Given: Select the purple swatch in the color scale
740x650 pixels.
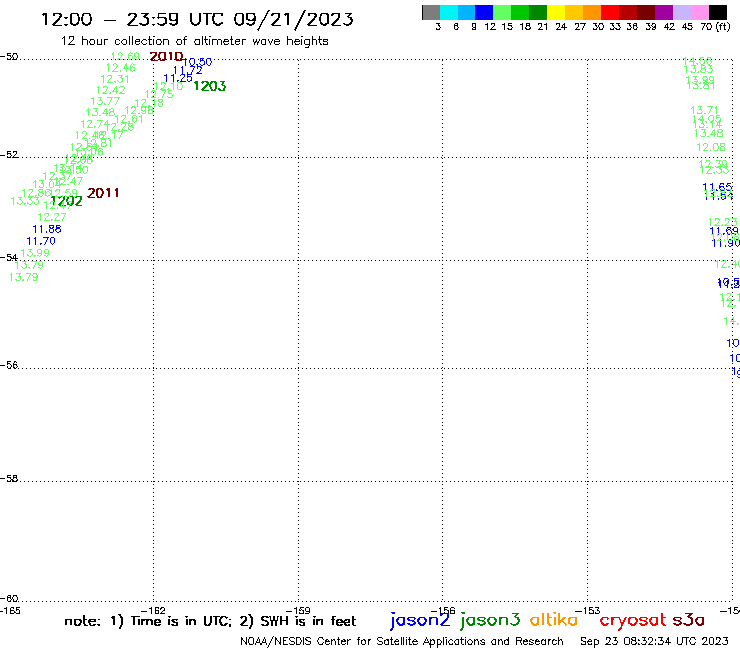Looking at the screenshot, I should tap(664, 13).
